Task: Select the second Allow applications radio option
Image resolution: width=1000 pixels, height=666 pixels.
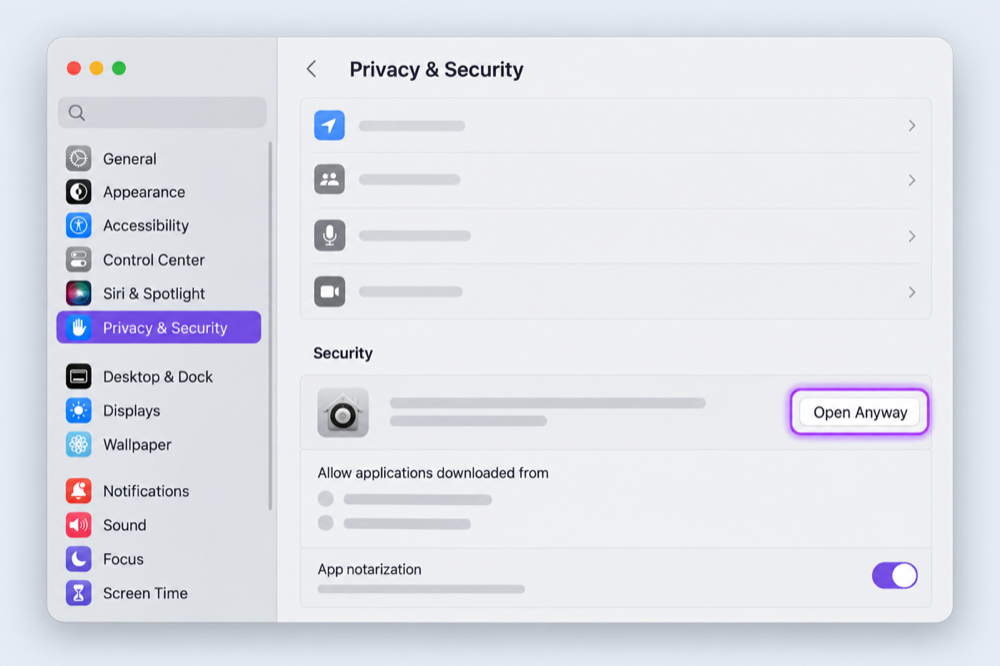Action: 325,523
